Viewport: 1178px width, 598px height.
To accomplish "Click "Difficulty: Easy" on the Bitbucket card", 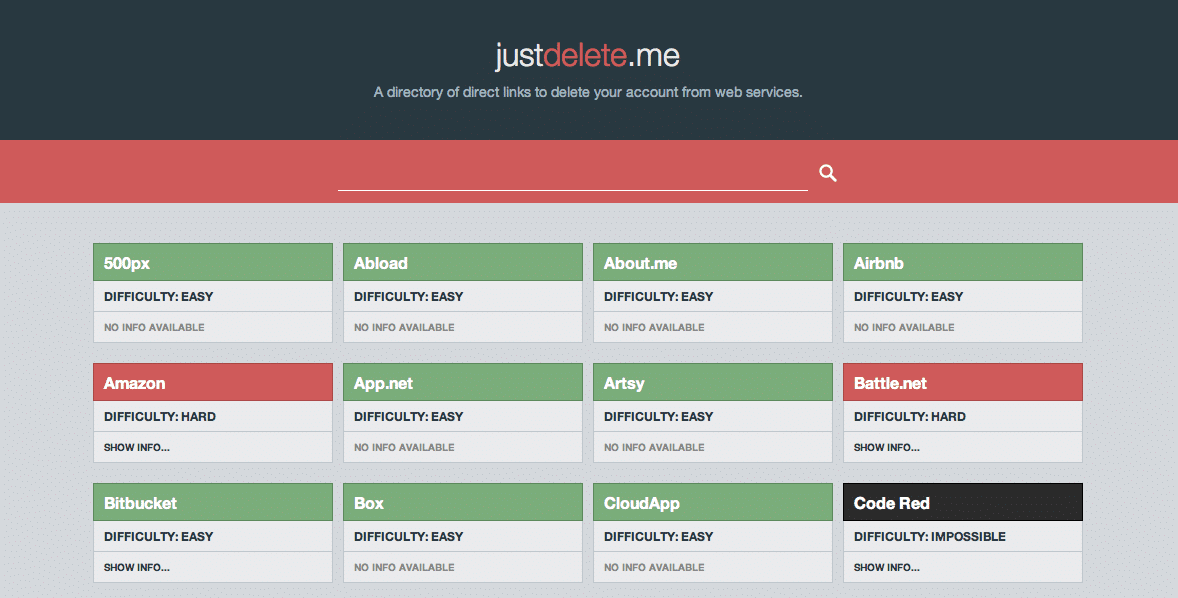I will tap(159, 536).
